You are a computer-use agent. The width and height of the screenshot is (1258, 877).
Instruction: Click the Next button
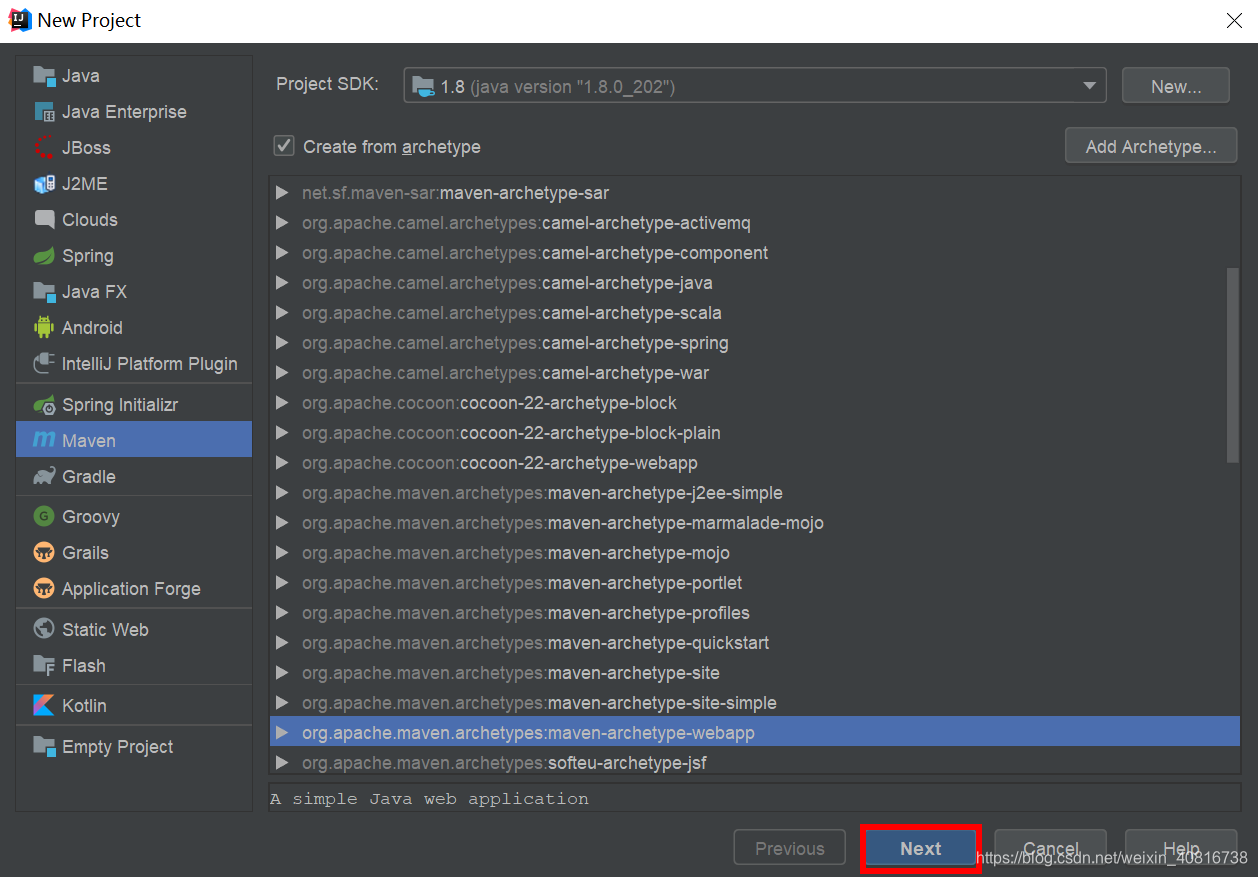(x=920, y=849)
